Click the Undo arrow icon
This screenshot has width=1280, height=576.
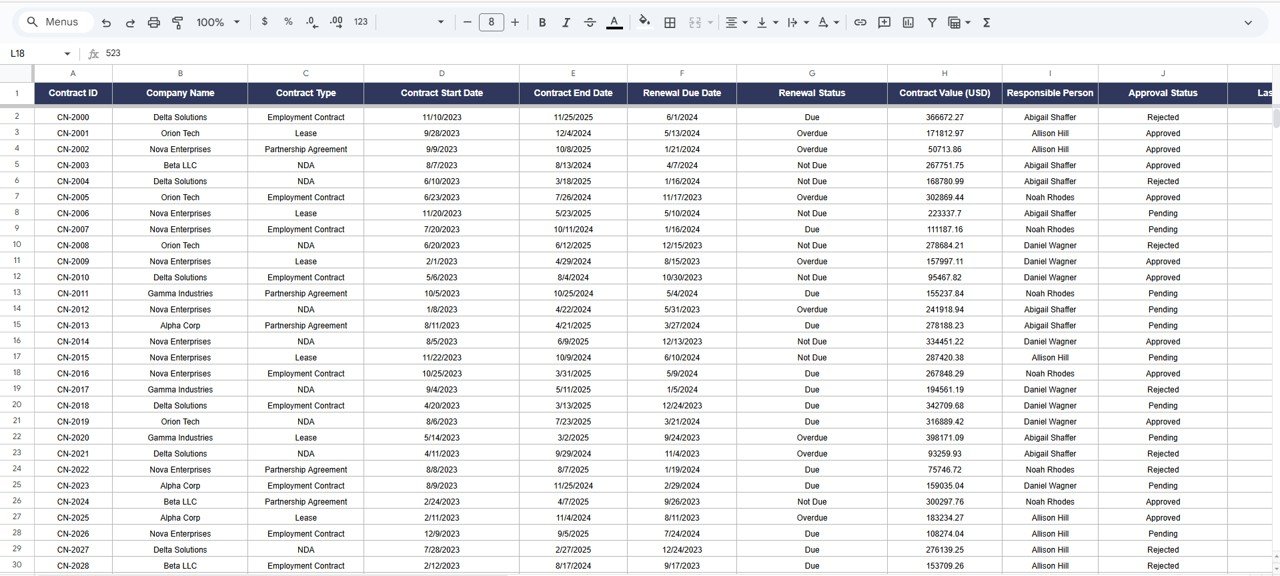pyautogui.click(x=106, y=22)
